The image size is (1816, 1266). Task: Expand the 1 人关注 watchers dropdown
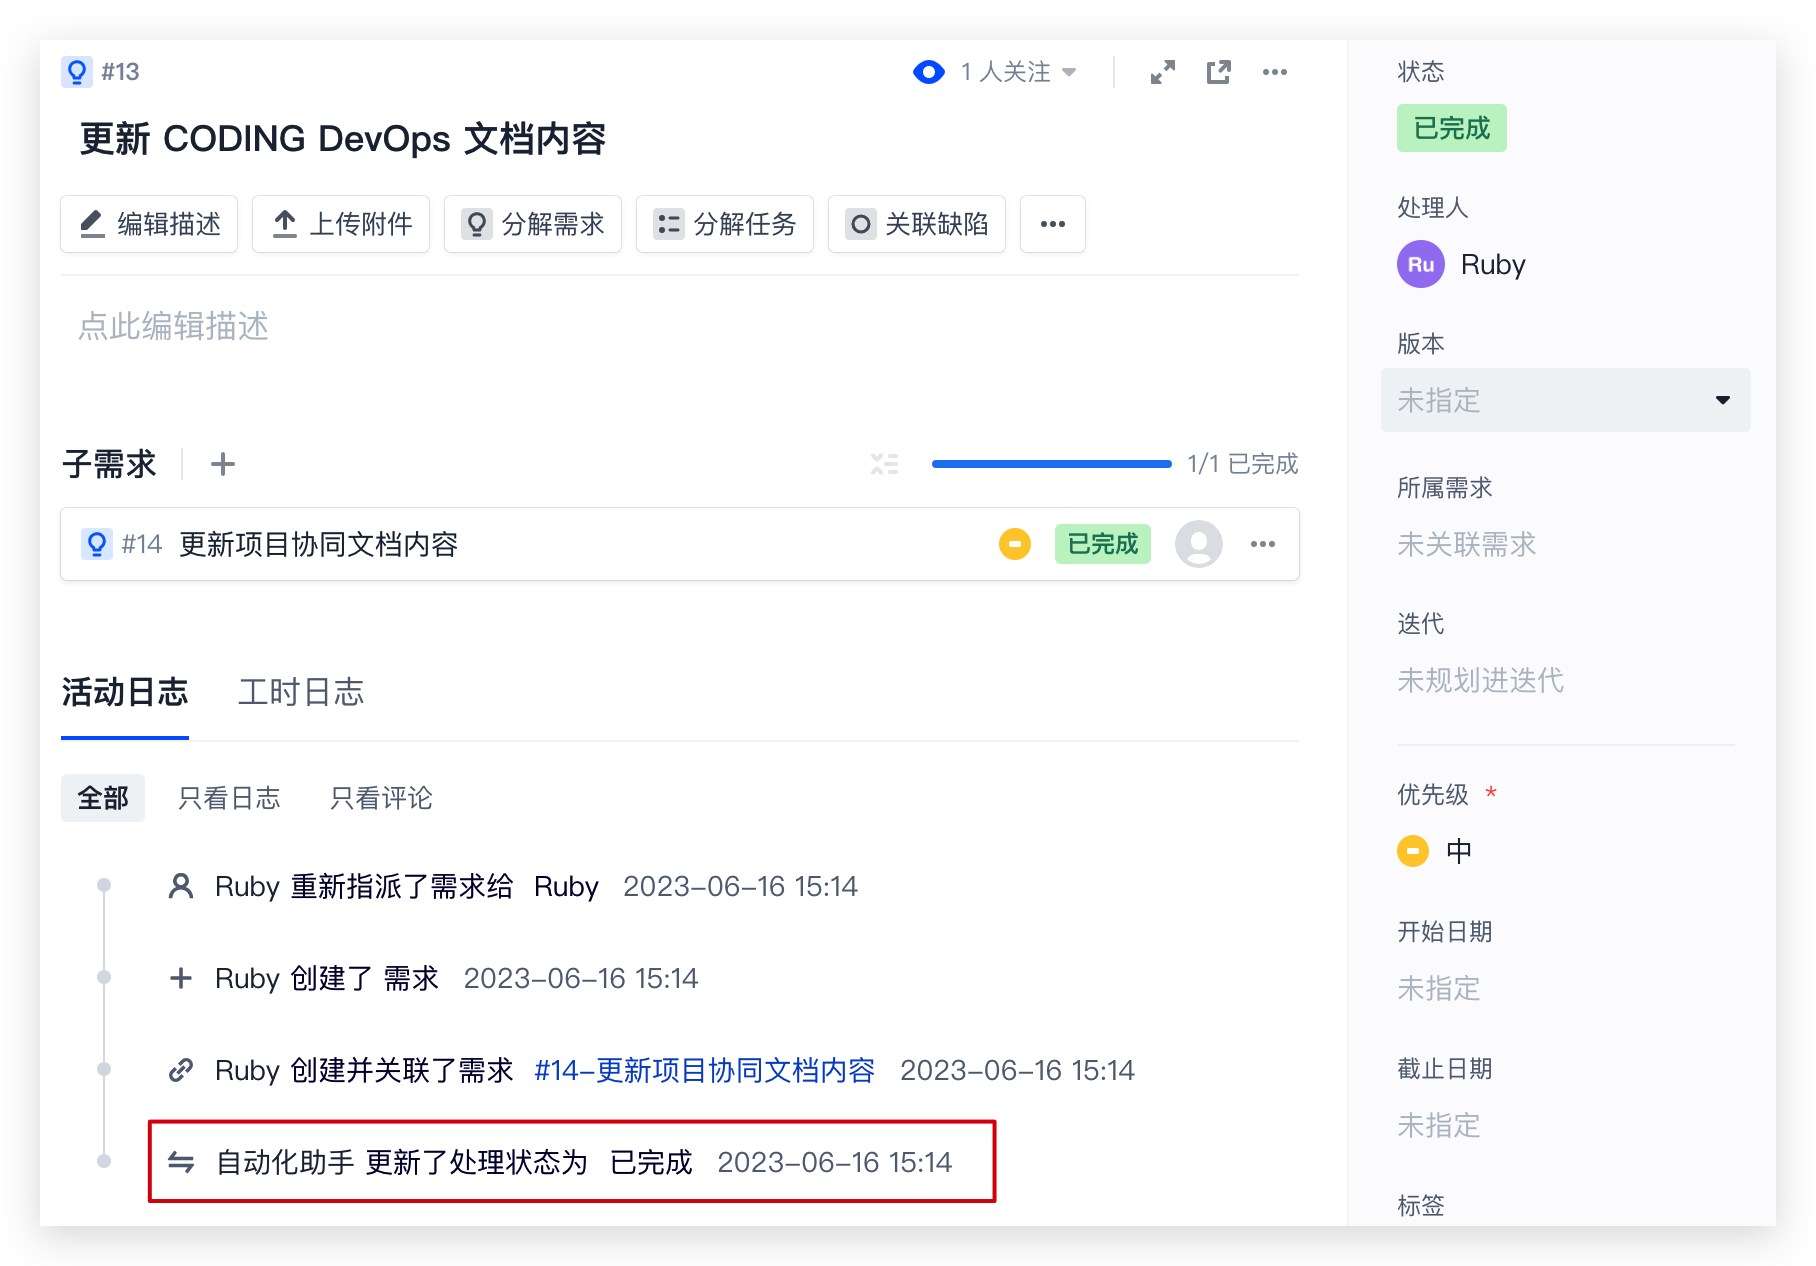pos(1019,72)
